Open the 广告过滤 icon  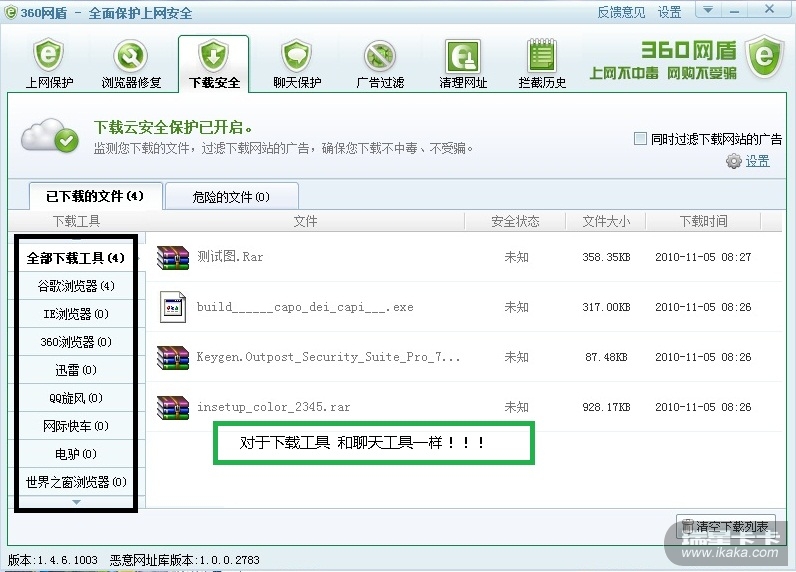point(380,56)
